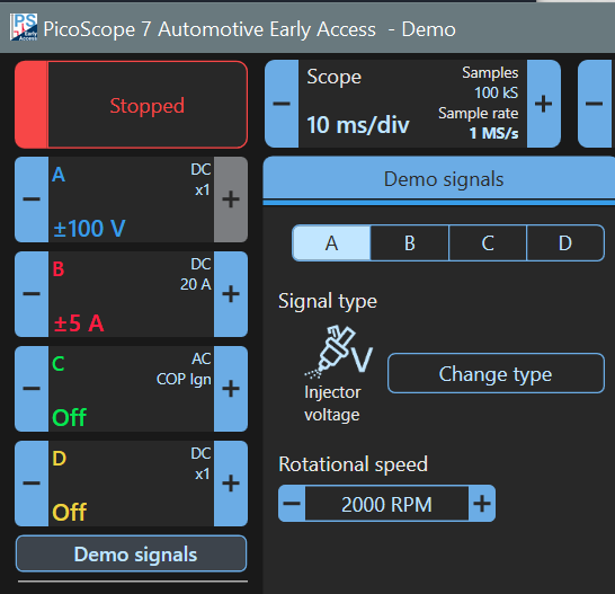Click the Injector voltage signal icon
The image size is (615, 594).
pos(338,352)
